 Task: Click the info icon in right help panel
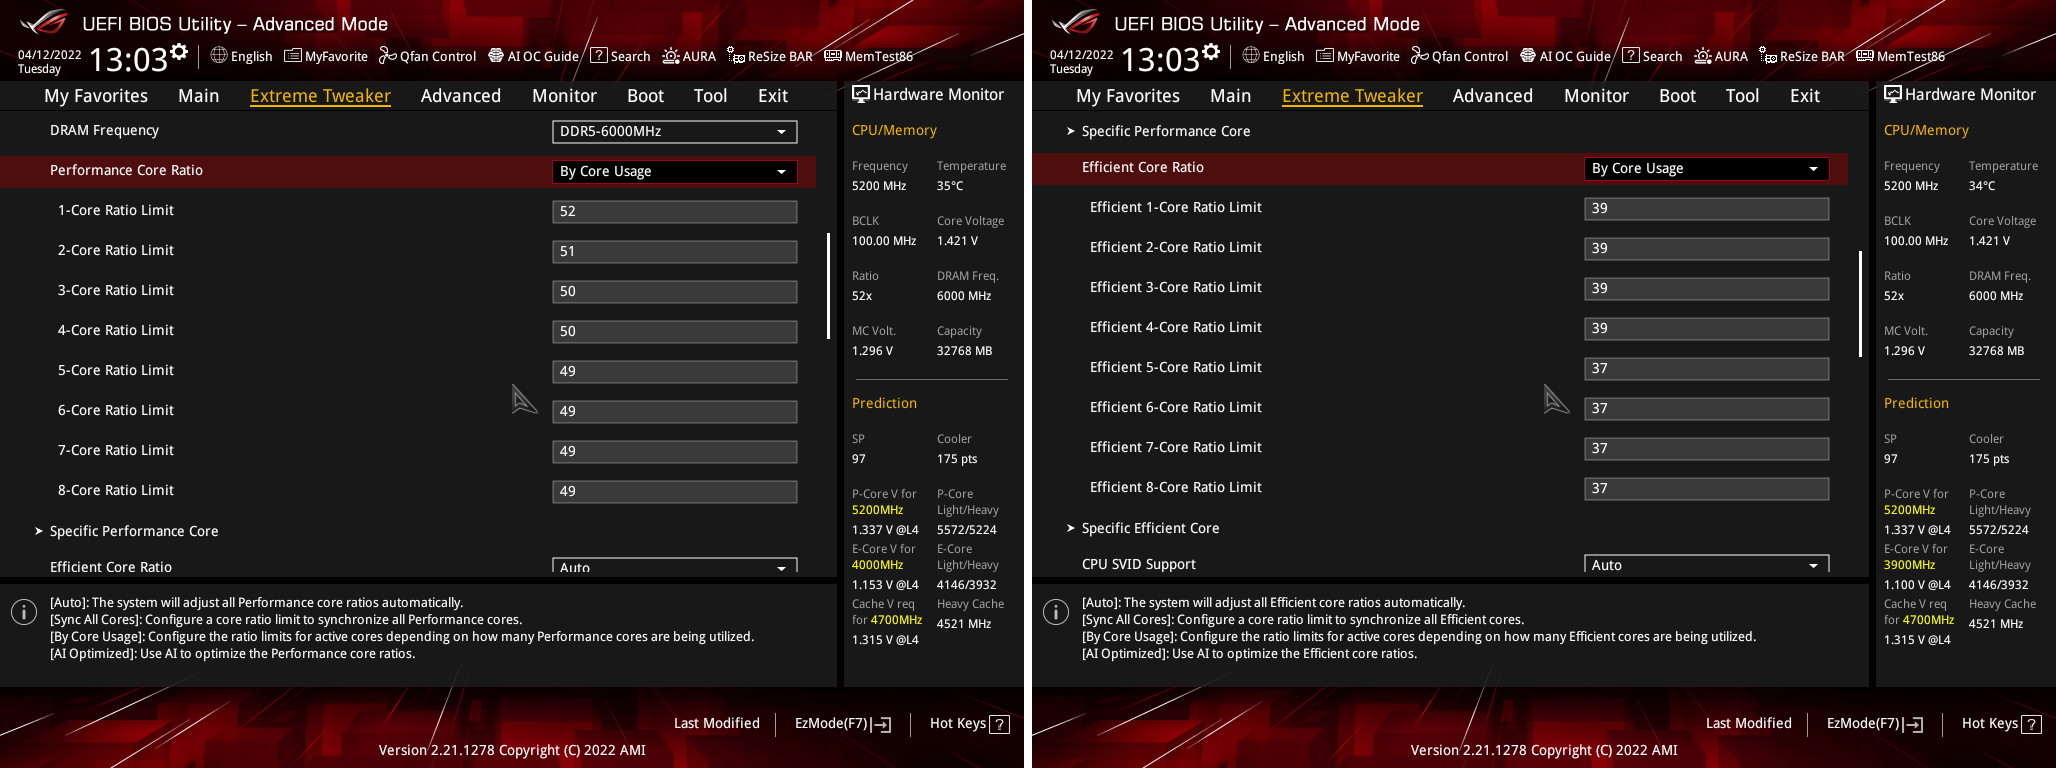tap(1056, 612)
